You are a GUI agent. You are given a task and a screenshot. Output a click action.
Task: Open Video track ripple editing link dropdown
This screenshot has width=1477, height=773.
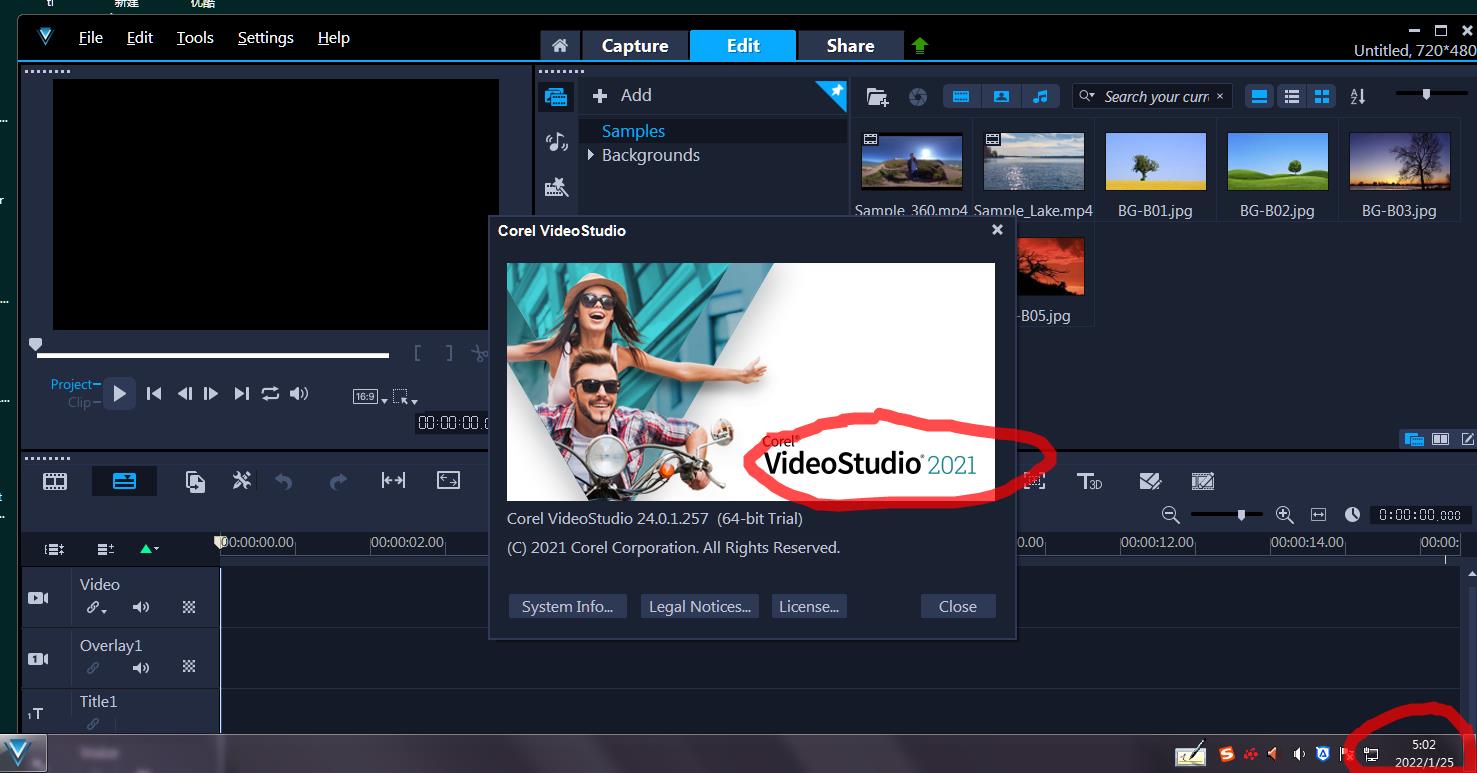(x=96, y=607)
